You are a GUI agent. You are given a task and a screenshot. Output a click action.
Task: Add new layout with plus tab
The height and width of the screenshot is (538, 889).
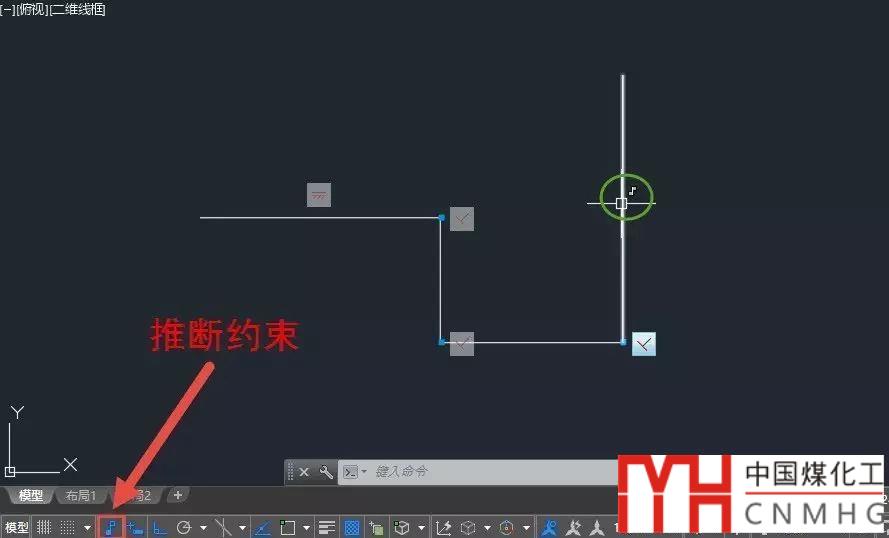tap(177, 495)
